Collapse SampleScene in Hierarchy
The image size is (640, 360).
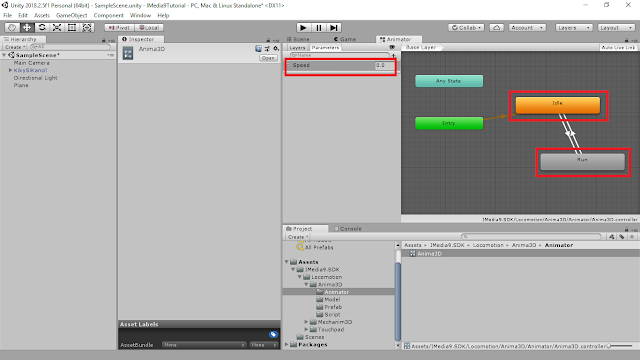(x=4, y=55)
